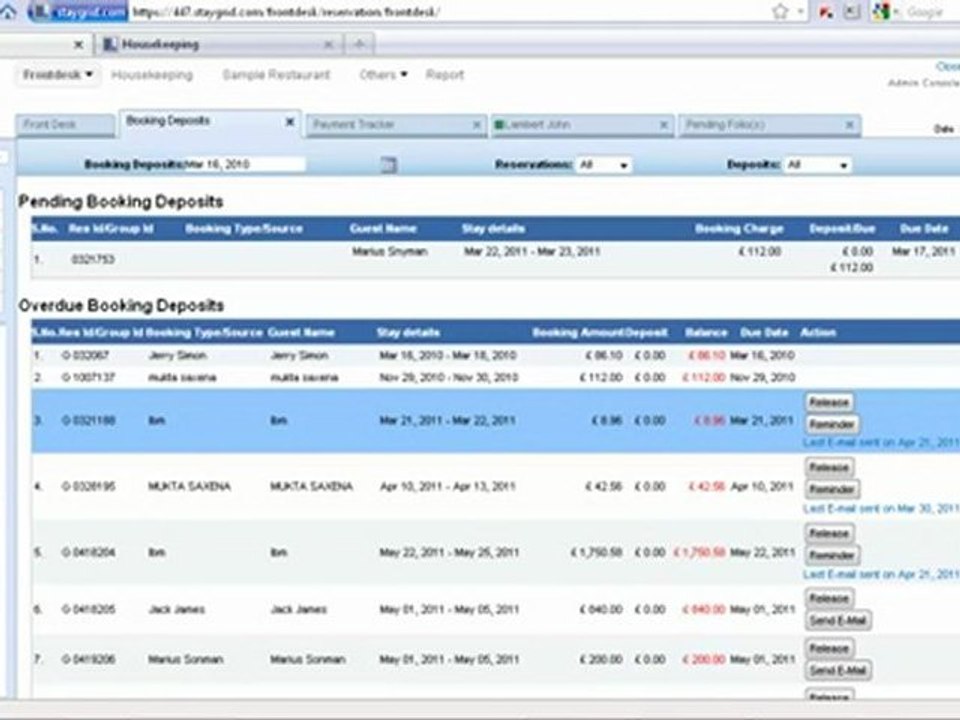
Task: Click Reminder button in highlighted ibm row
Action: [x=831, y=424]
